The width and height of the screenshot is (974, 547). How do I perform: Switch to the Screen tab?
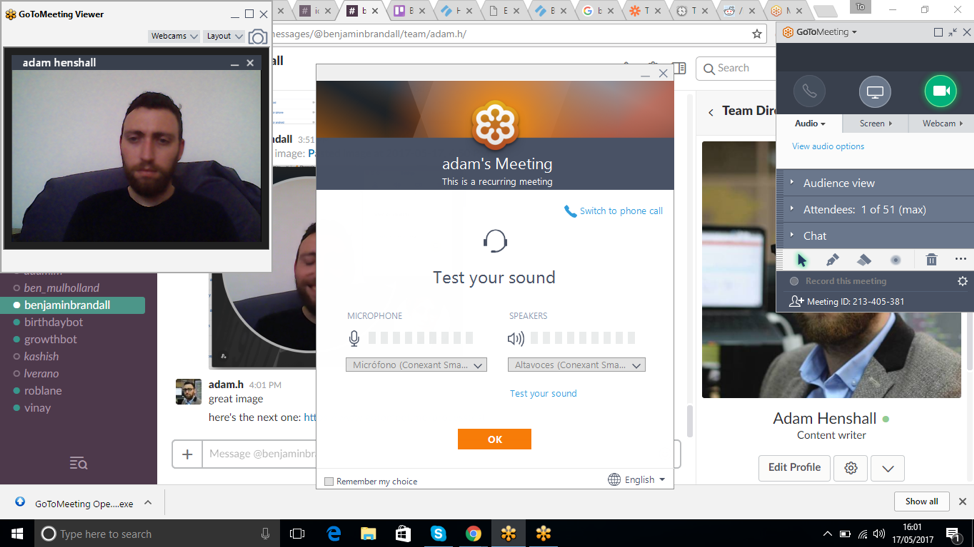875,124
